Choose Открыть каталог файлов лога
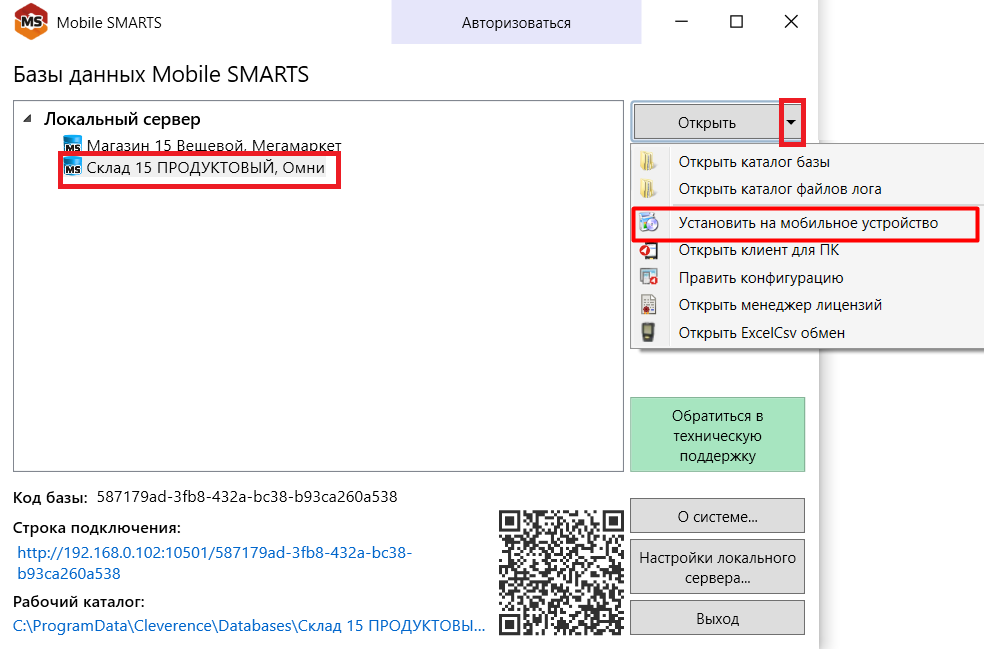The width and height of the screenshot is (984, 649). click(x=807, y=189)
